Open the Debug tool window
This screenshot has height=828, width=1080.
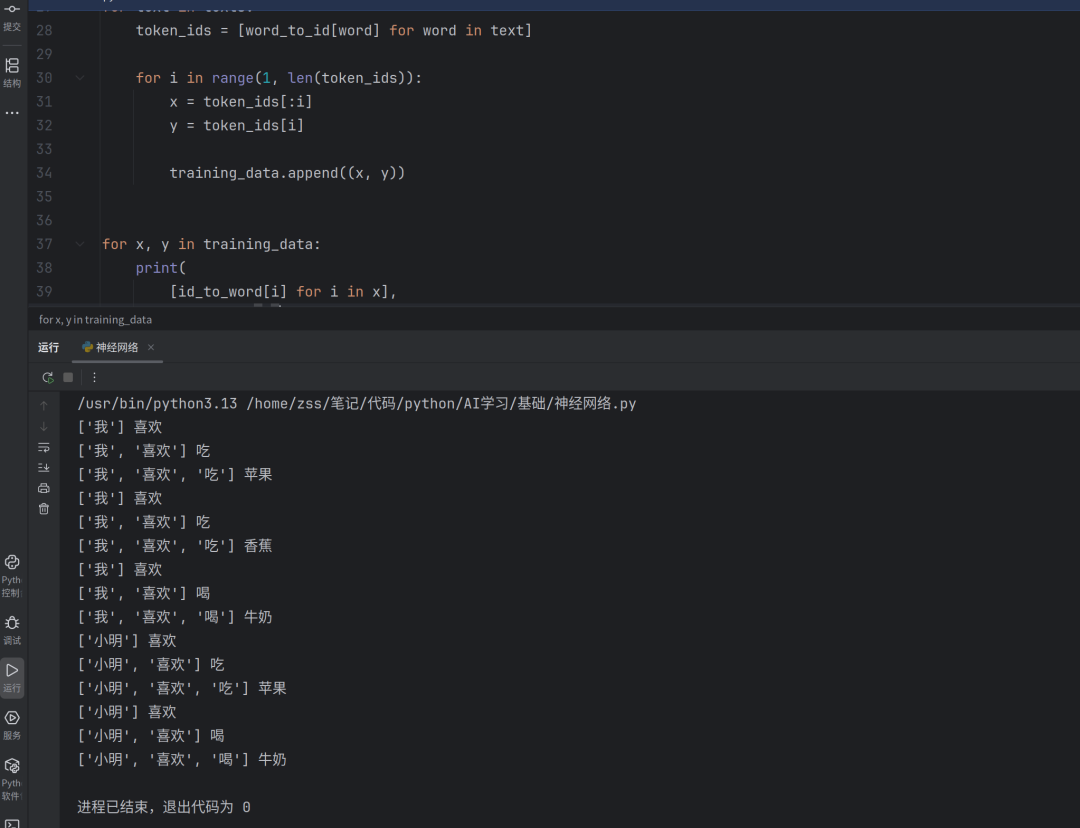click(x=12, y=630)
